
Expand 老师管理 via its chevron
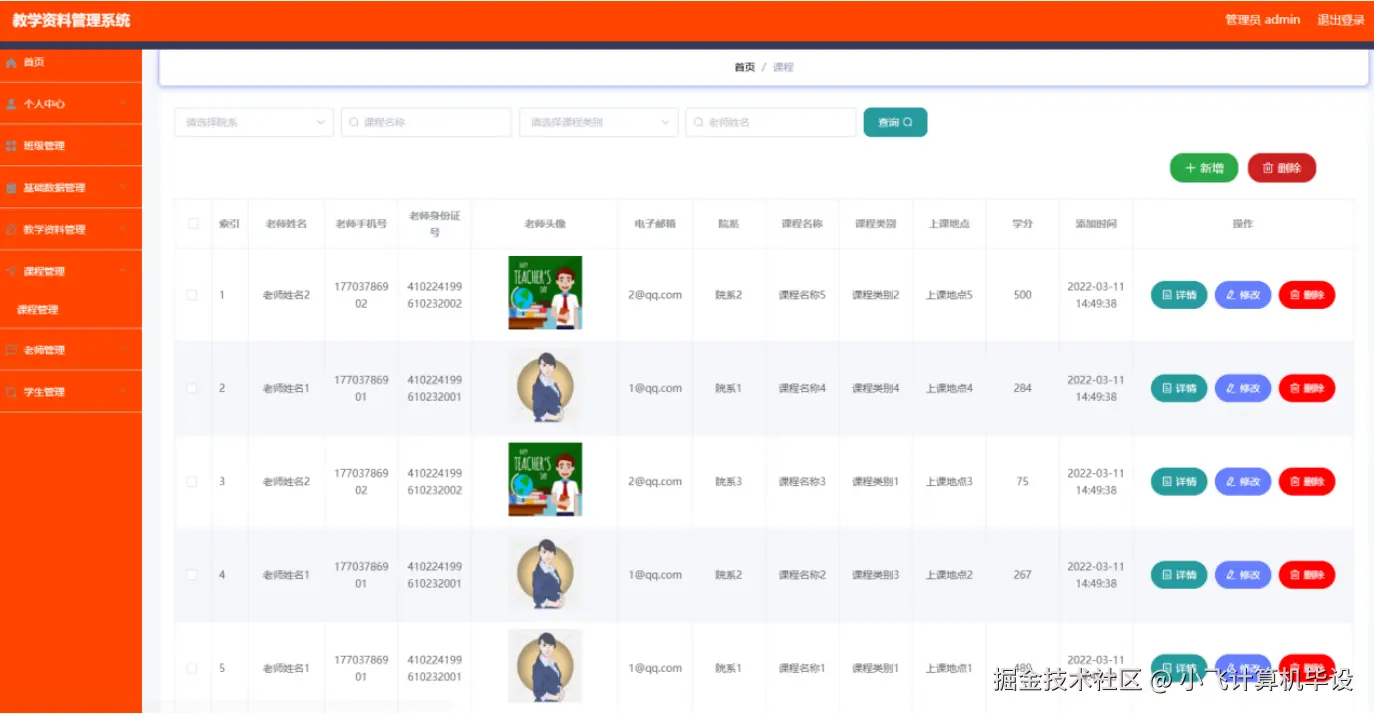coord(122,350)
